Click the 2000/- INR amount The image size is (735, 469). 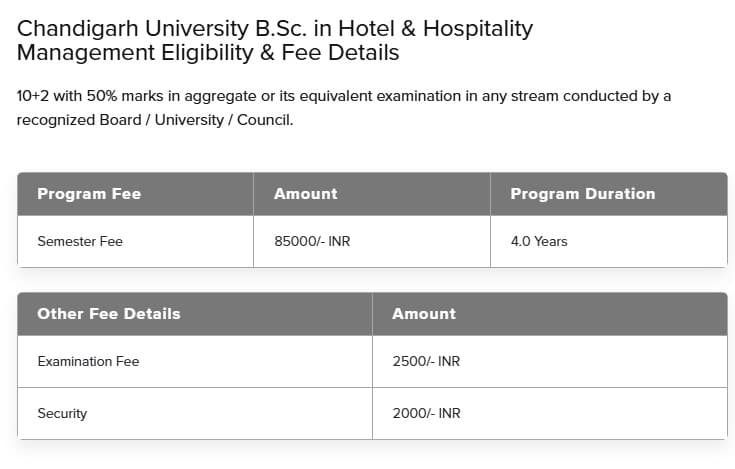(x=426, y=413)
